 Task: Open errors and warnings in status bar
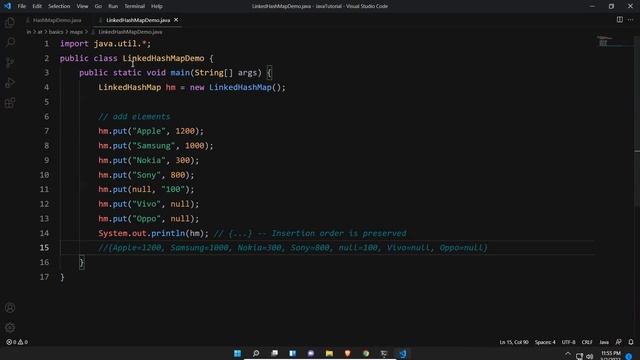(17, 342)
